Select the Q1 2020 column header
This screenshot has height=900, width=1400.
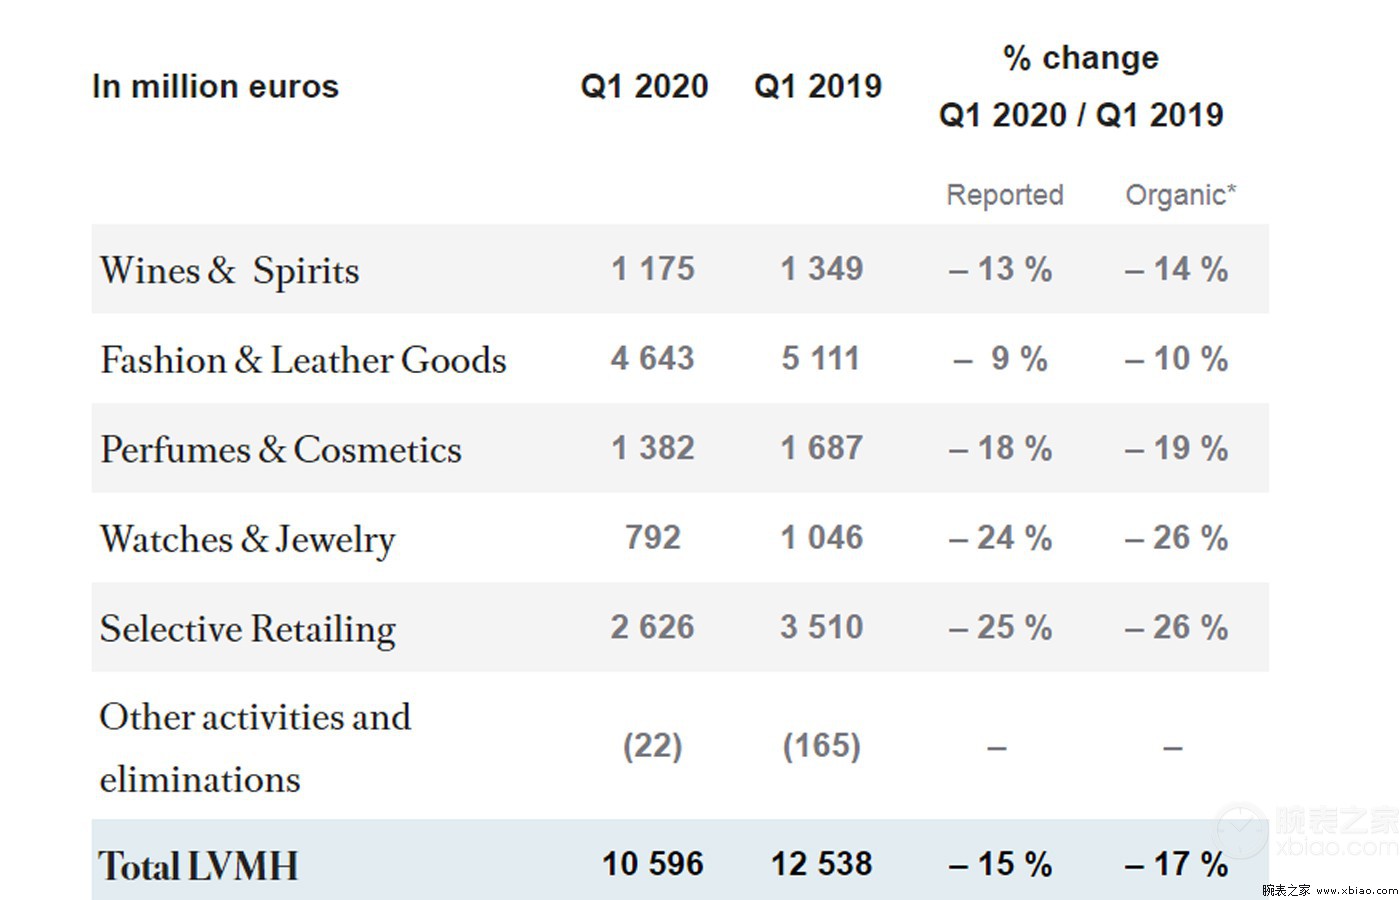[644, 87]
